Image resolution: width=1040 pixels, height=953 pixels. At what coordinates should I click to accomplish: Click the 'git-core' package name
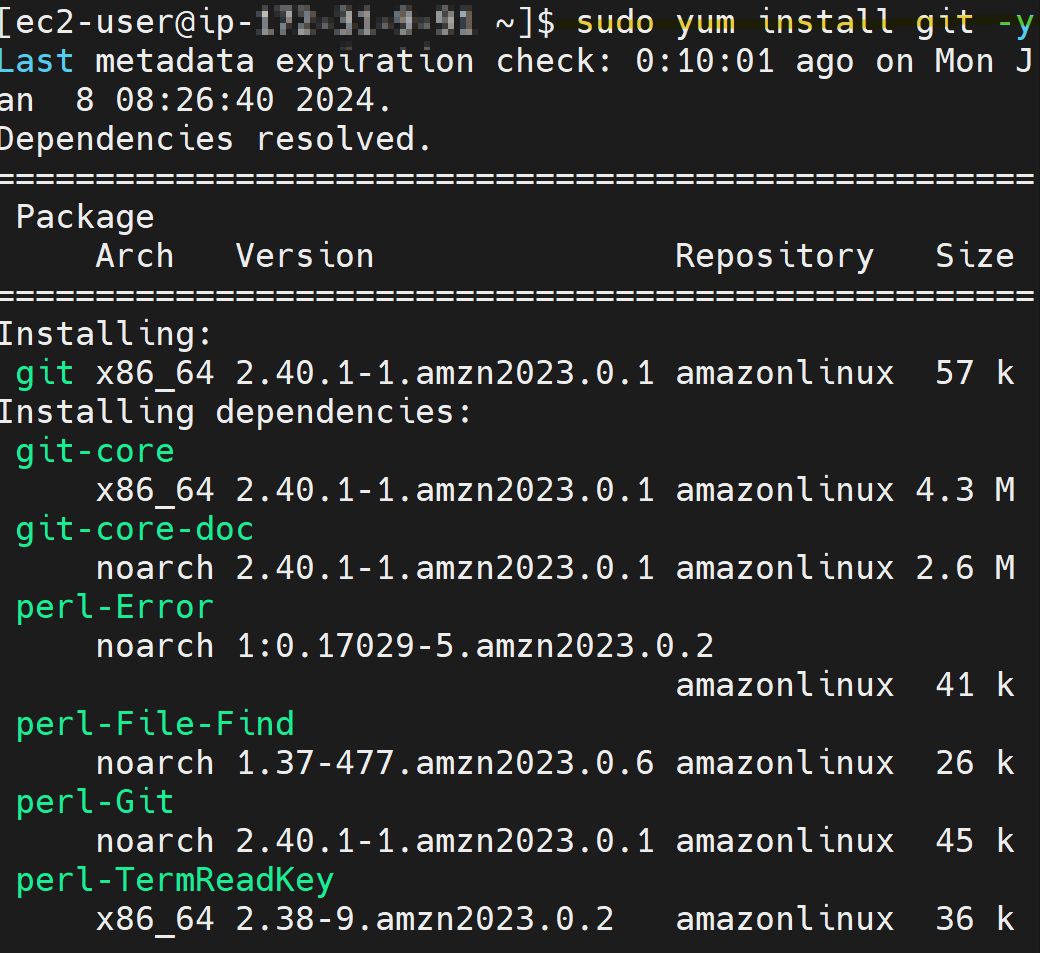95,452
